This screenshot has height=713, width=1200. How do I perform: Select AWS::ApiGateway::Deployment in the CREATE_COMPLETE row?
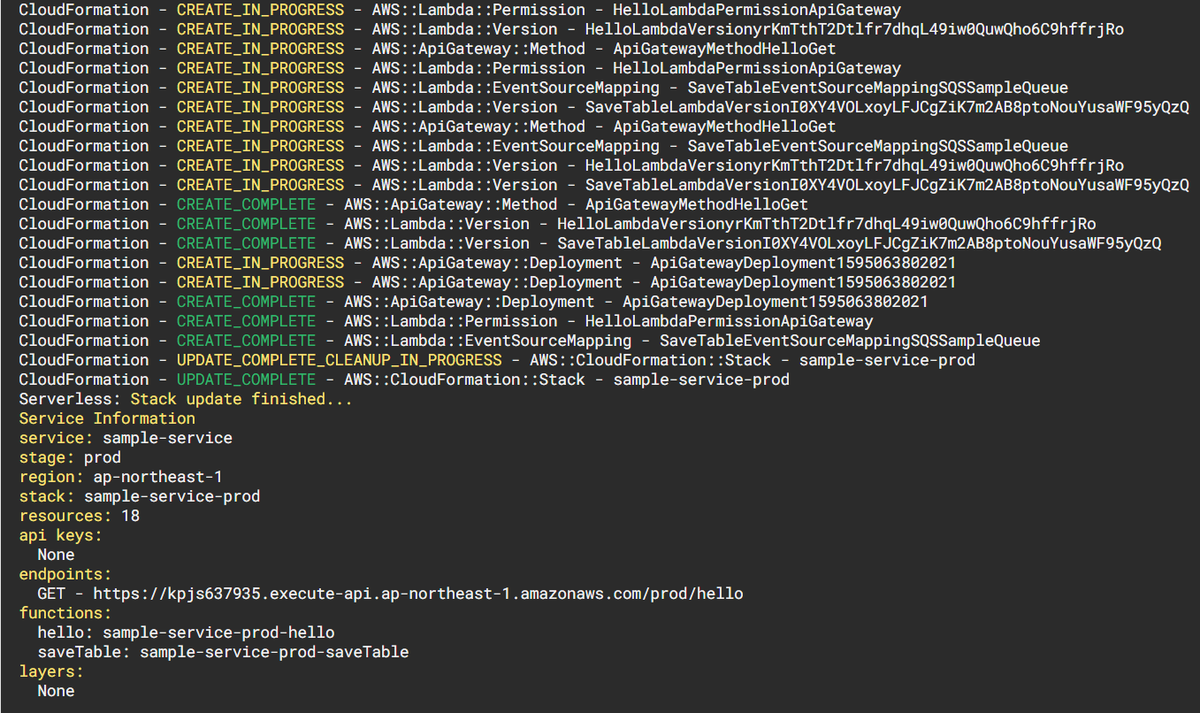[469, 302]
